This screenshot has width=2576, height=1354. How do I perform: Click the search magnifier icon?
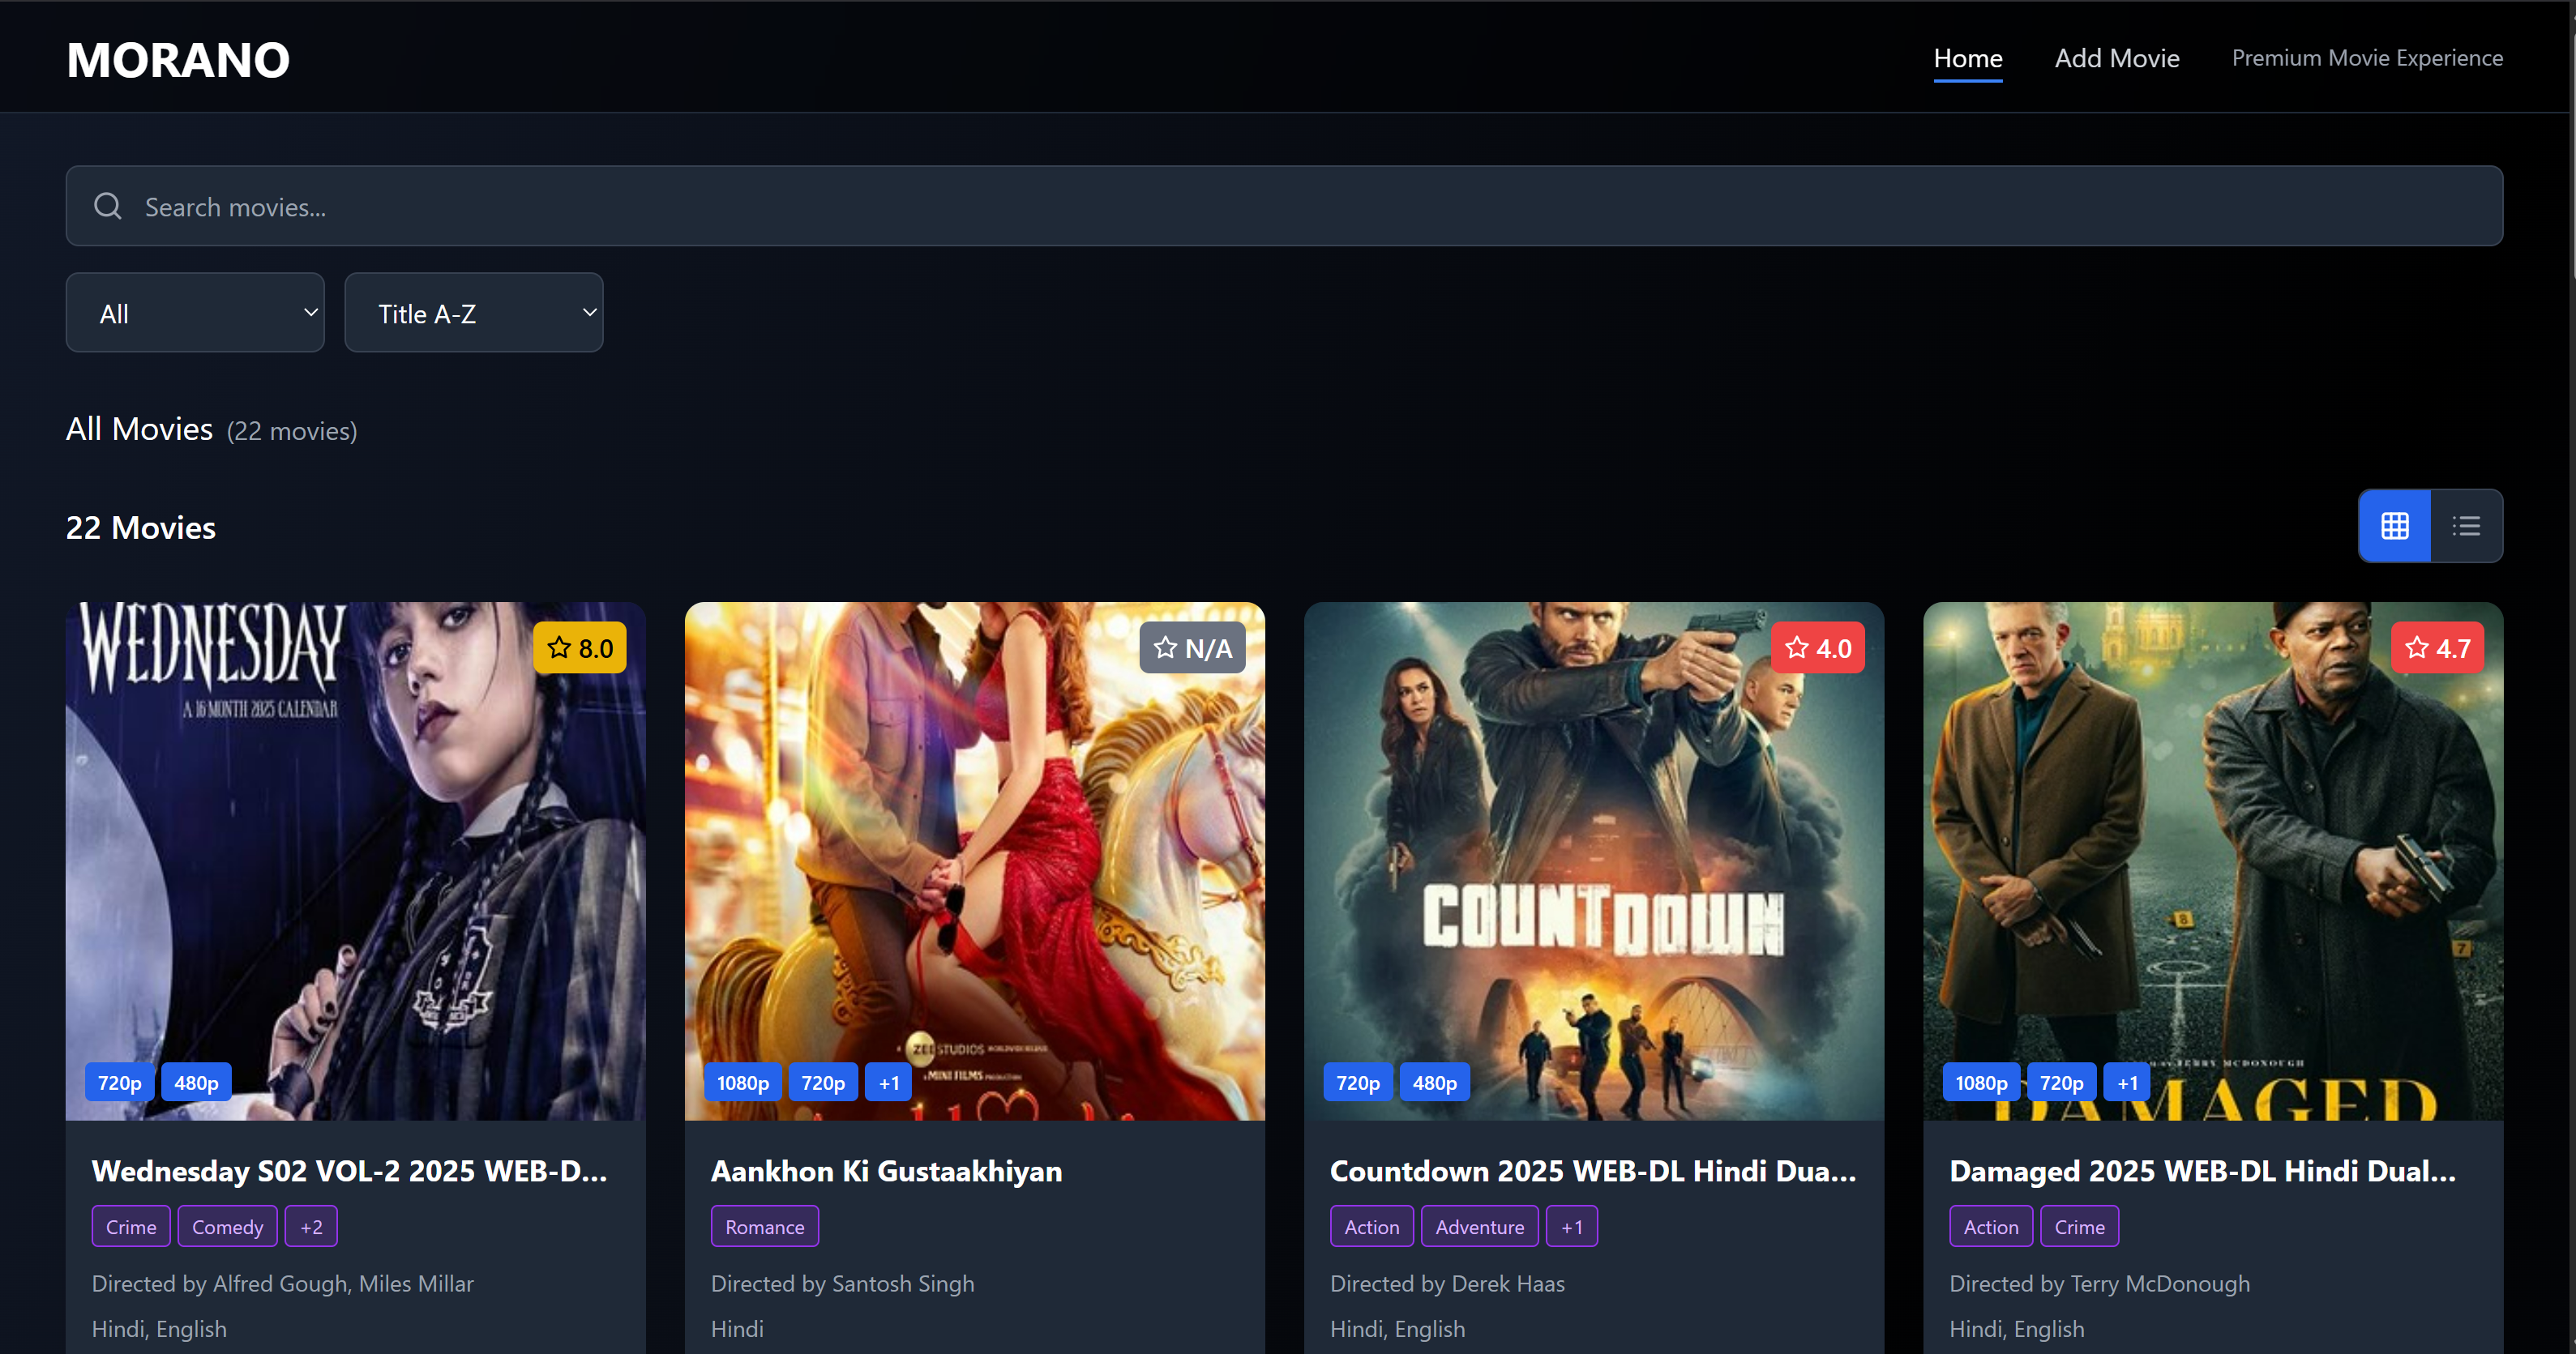[108, 206]
